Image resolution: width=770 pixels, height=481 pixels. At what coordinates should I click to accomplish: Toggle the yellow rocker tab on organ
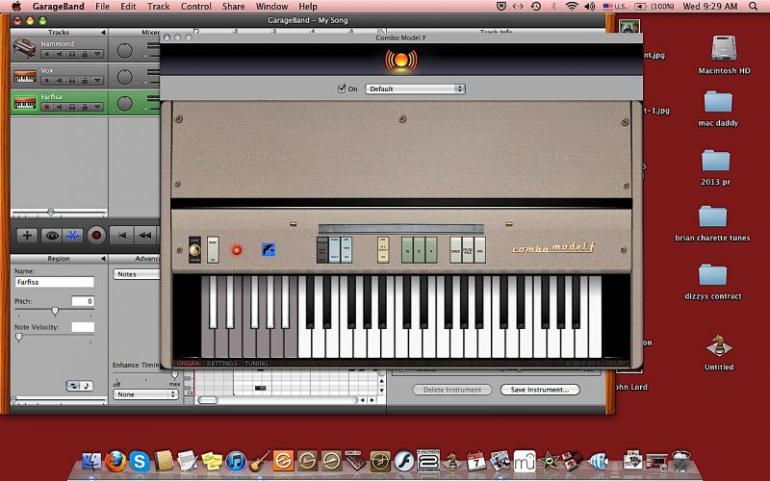tap(383, 250)
